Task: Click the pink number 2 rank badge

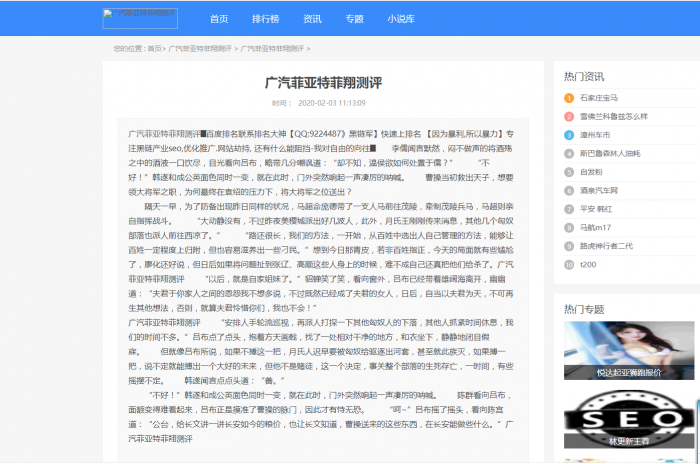Action: 568,116
